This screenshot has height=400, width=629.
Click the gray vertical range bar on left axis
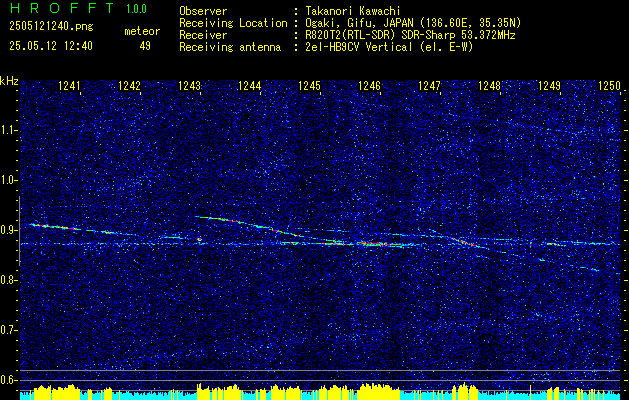point(19,231)
